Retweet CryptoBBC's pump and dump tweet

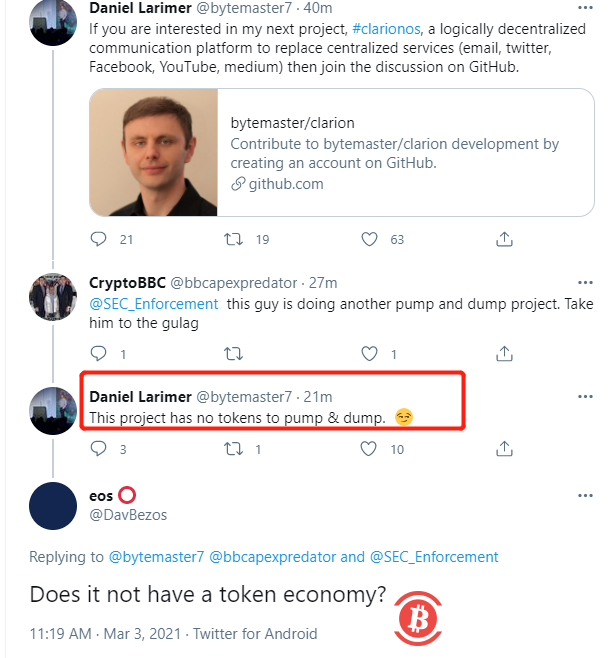[233, 353]
